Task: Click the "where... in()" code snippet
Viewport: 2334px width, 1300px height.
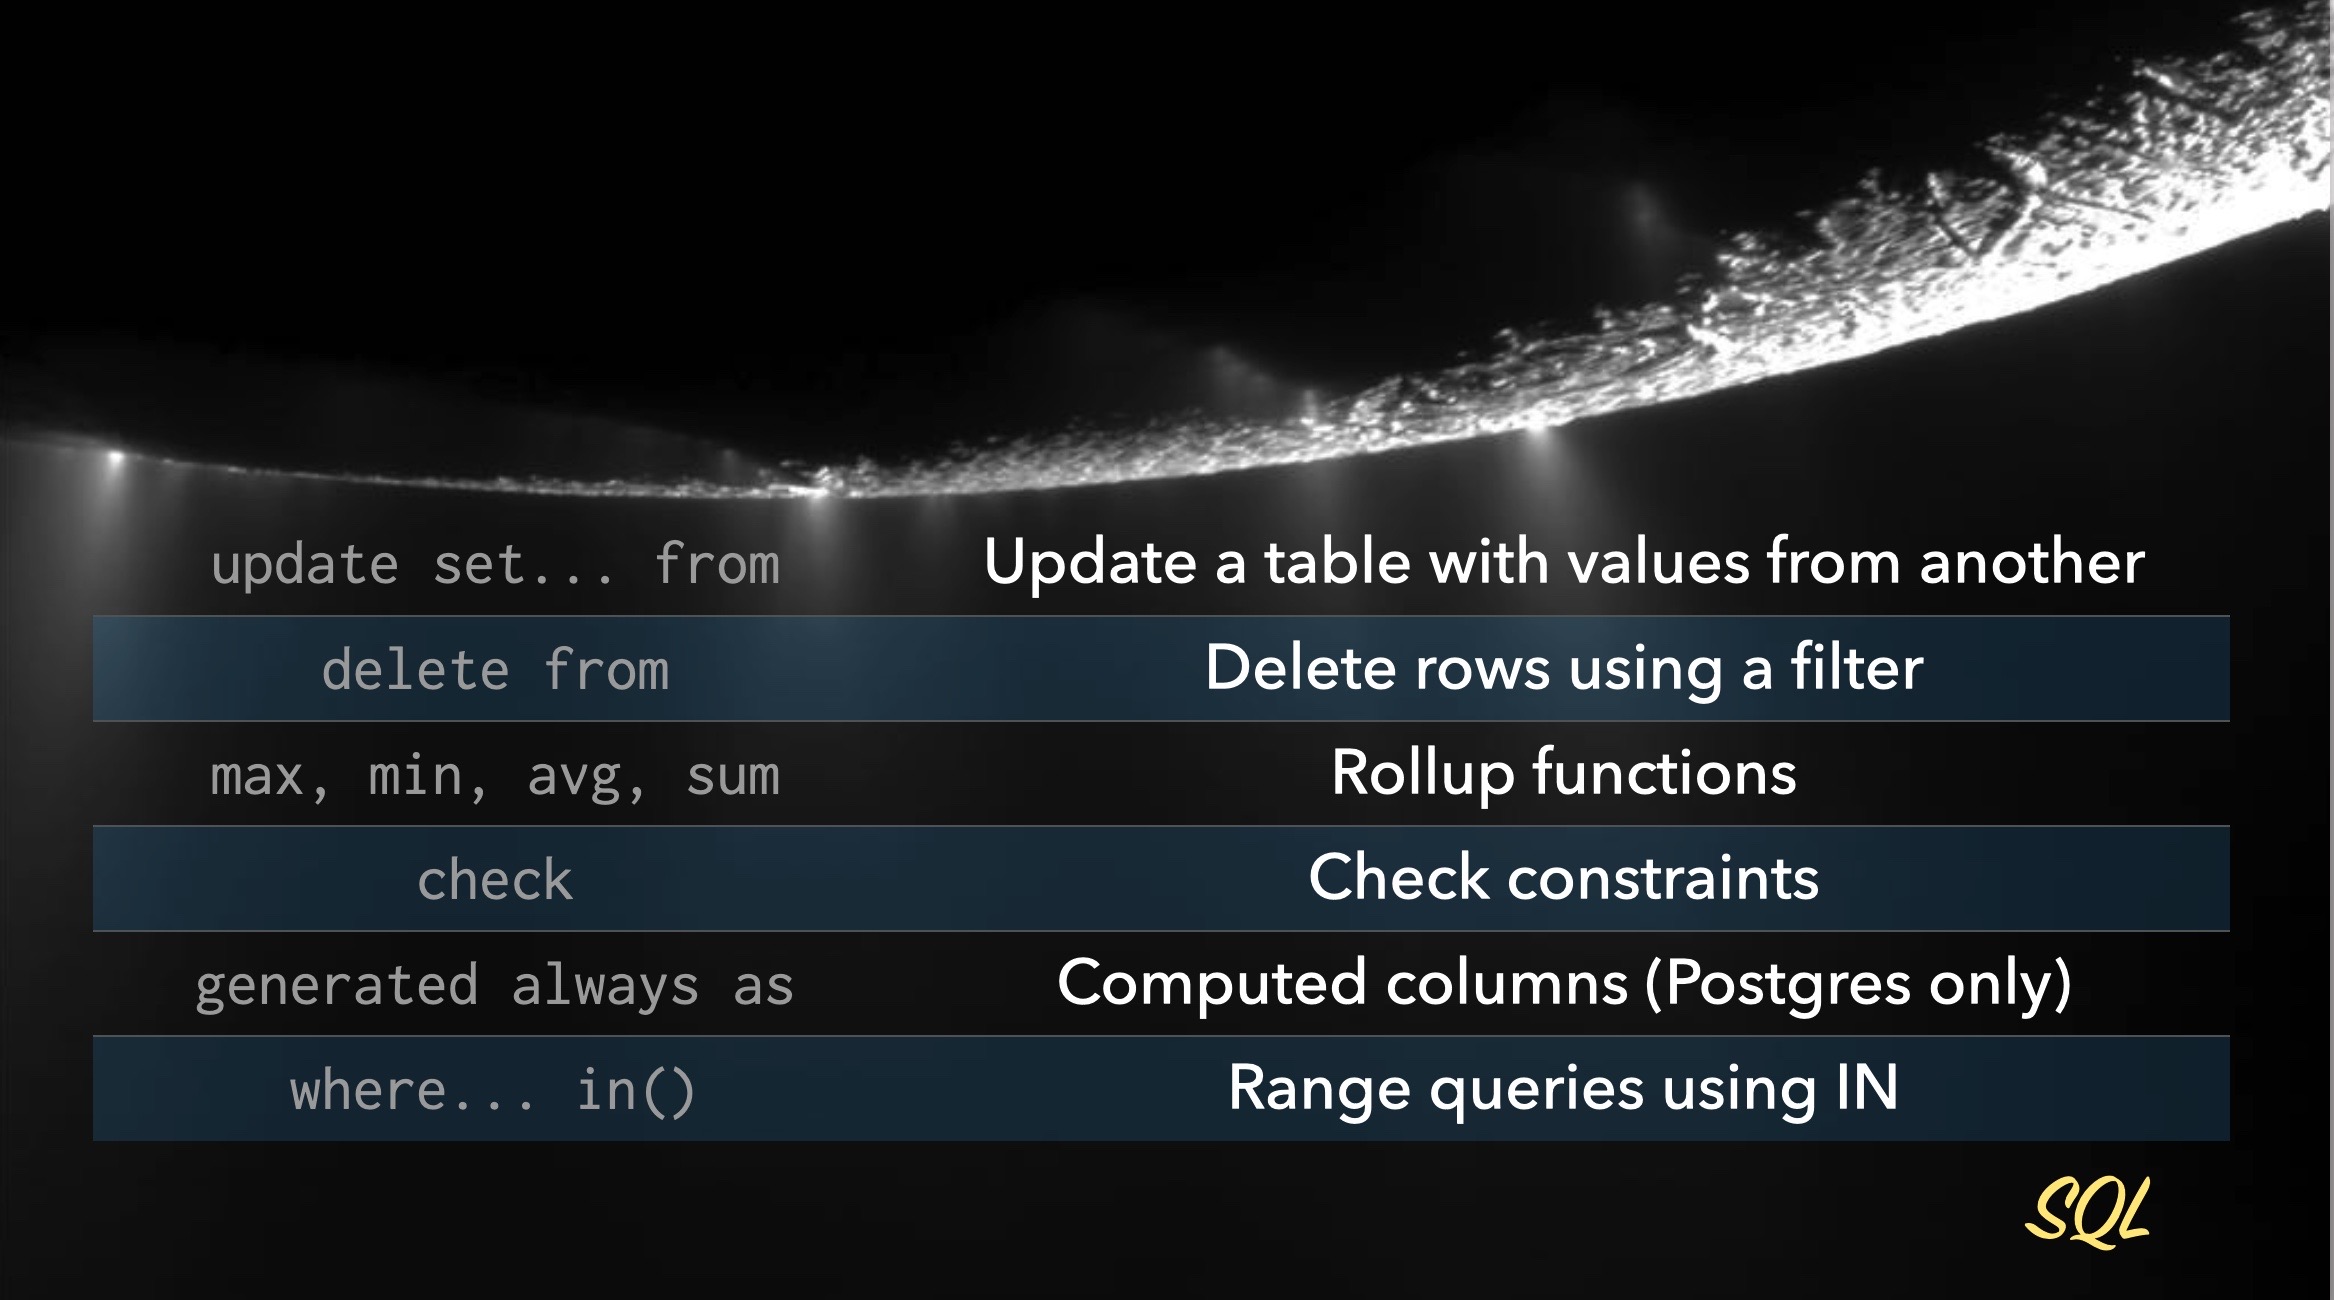Action: 492,1091
